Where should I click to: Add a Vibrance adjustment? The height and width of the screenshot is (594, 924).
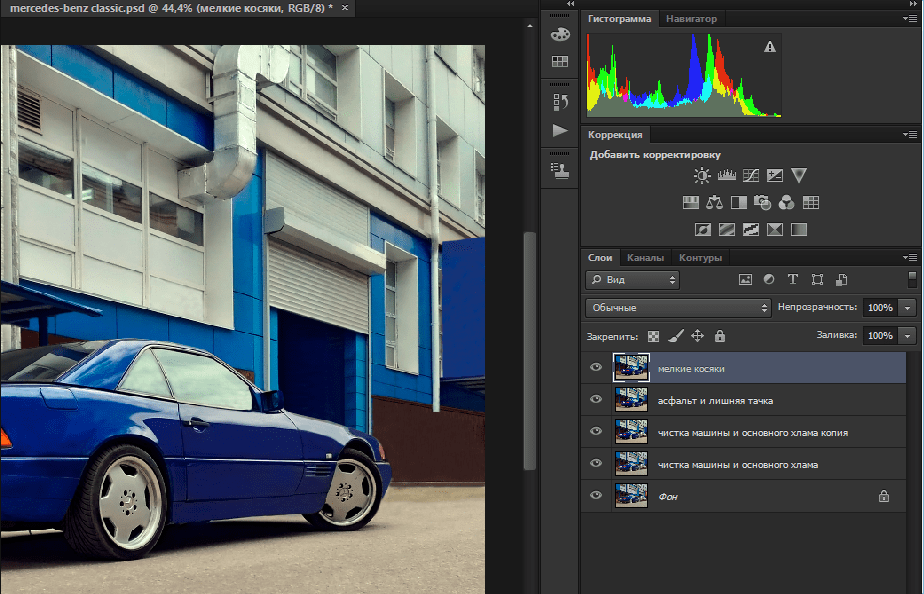pos(799,175)
